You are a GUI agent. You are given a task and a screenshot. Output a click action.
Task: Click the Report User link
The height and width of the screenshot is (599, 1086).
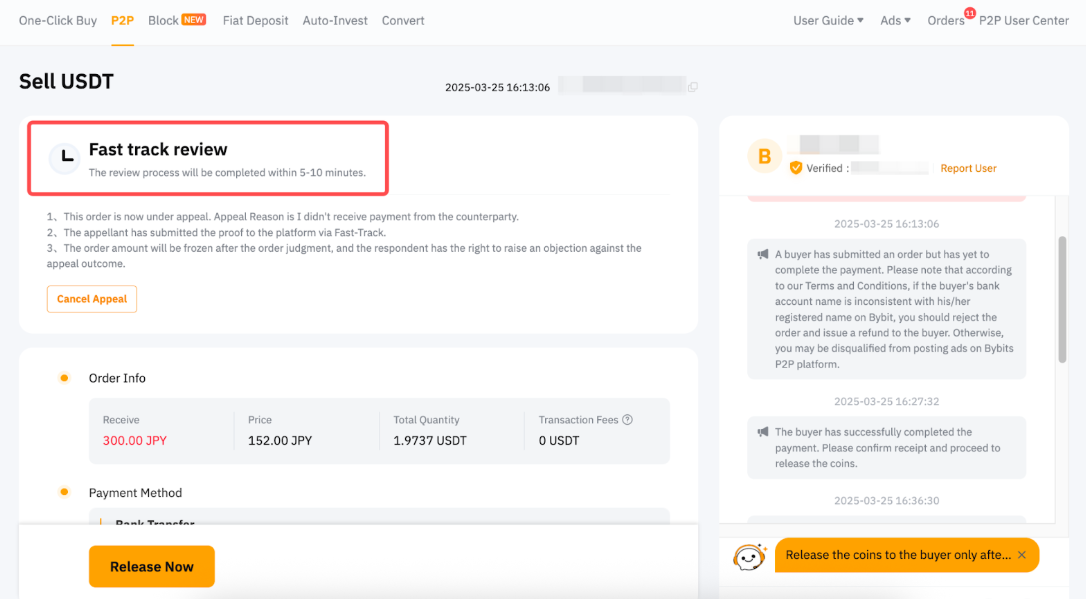968,168
